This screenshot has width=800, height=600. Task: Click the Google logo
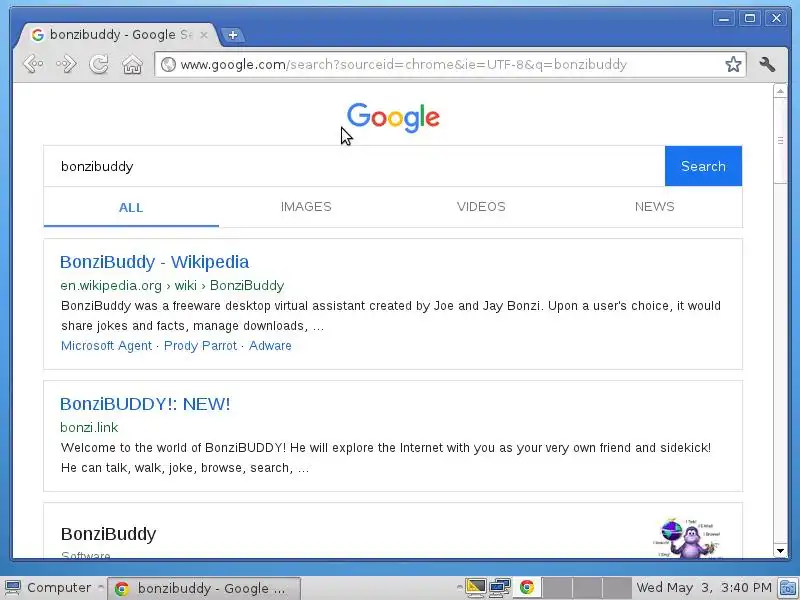click(x=393, y=117)
